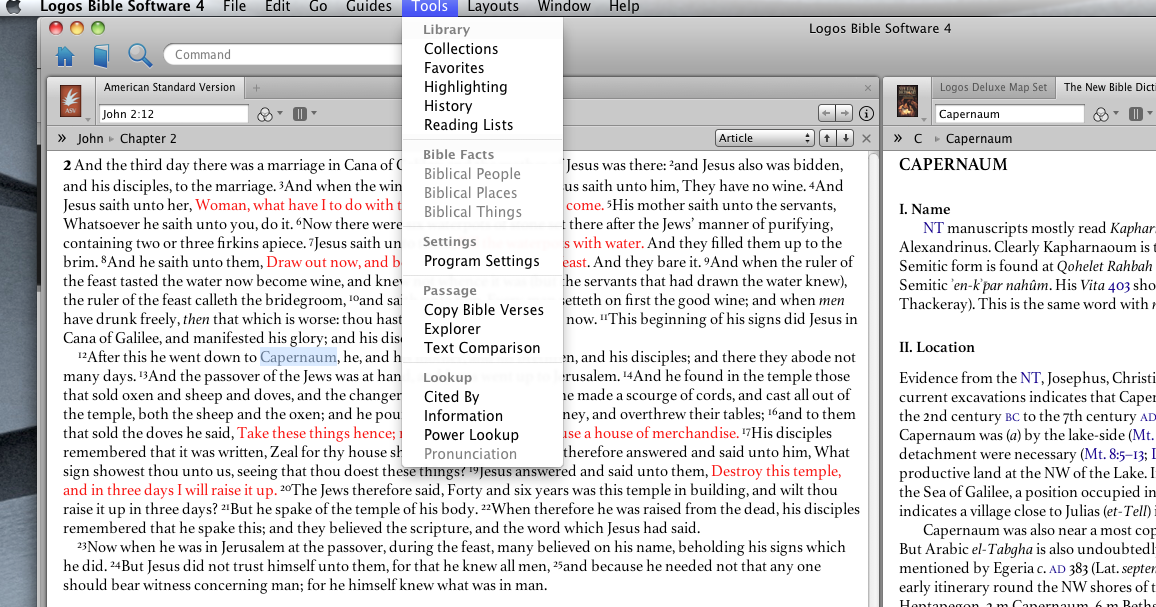Click the C breadcrumb in dictionary panel
Image resolution: width=1156 pixels, height=607 pixels.
[x=918, y=139]
